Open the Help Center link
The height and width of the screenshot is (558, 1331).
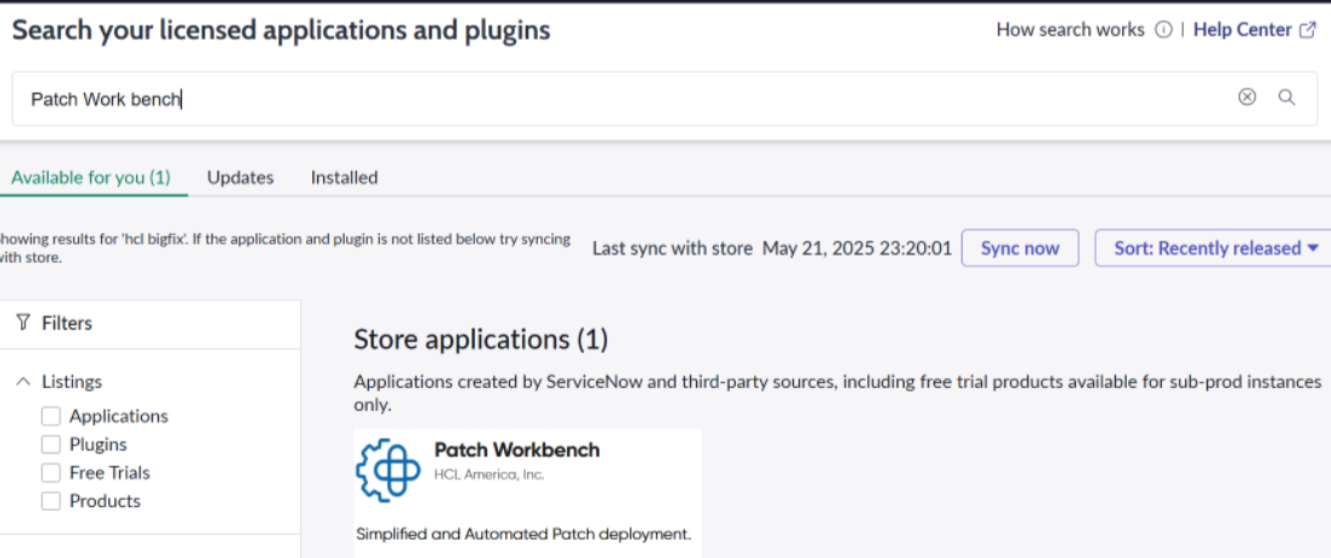[x=1242, y=30]
